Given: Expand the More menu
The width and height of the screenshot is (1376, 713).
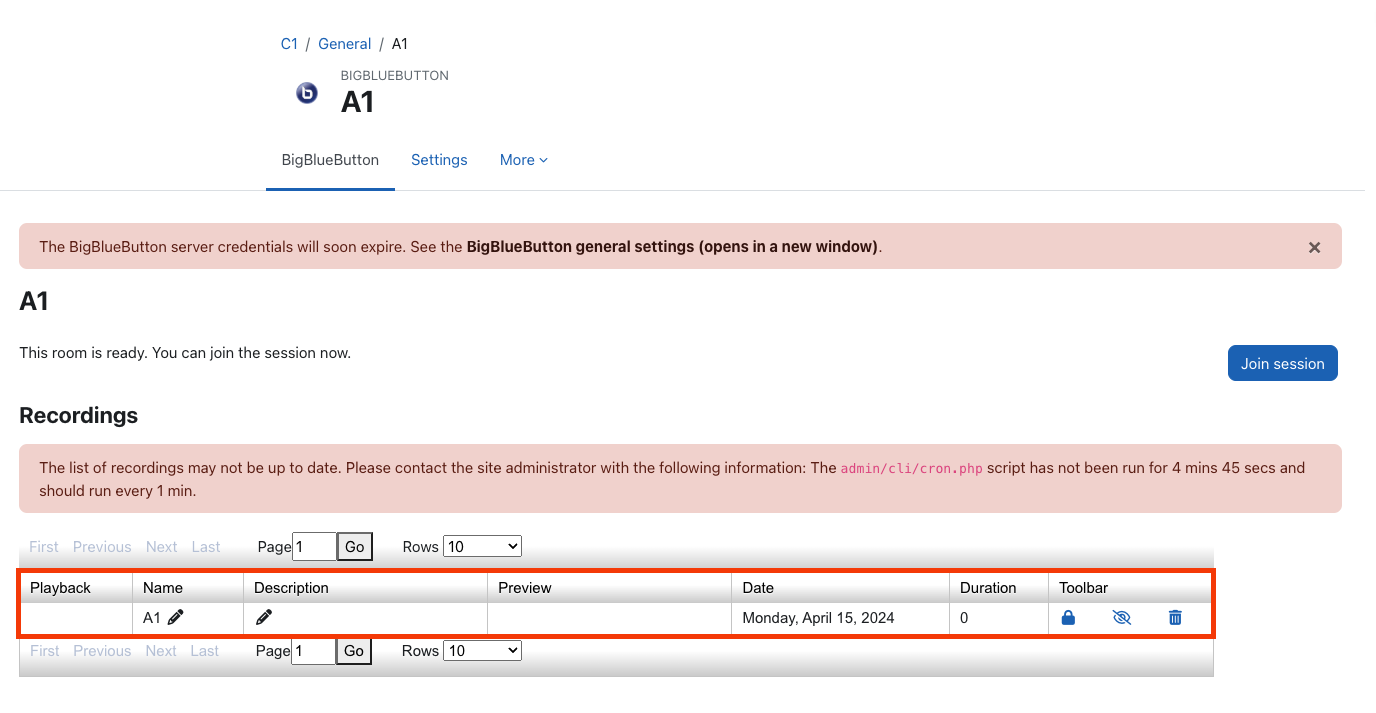Looking at the screenshot, I should pyautogui.click(x=524, y=160).
